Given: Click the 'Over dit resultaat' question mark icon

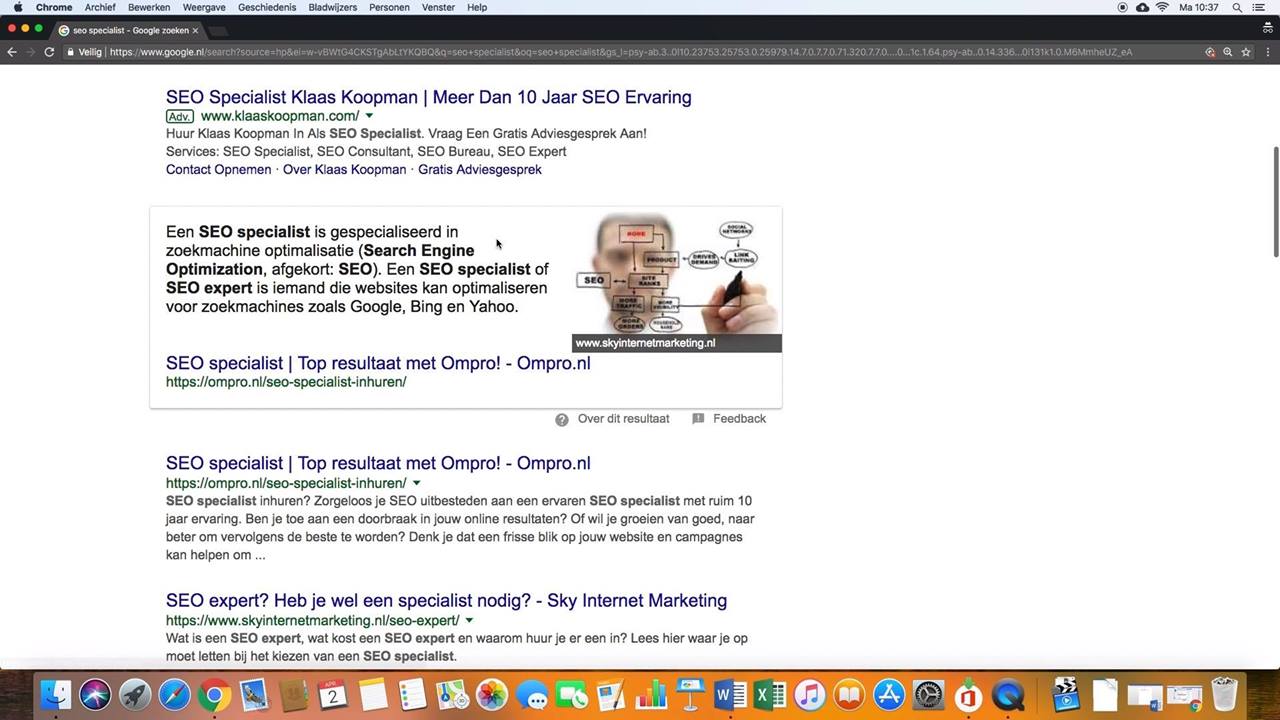Looking at the screenshot, I should tap(562, 419).
